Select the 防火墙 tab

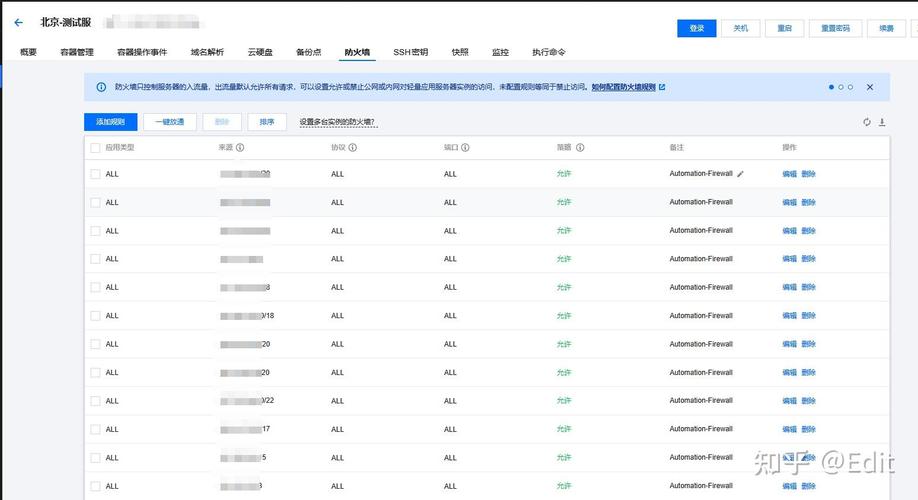tap(357, 52)
